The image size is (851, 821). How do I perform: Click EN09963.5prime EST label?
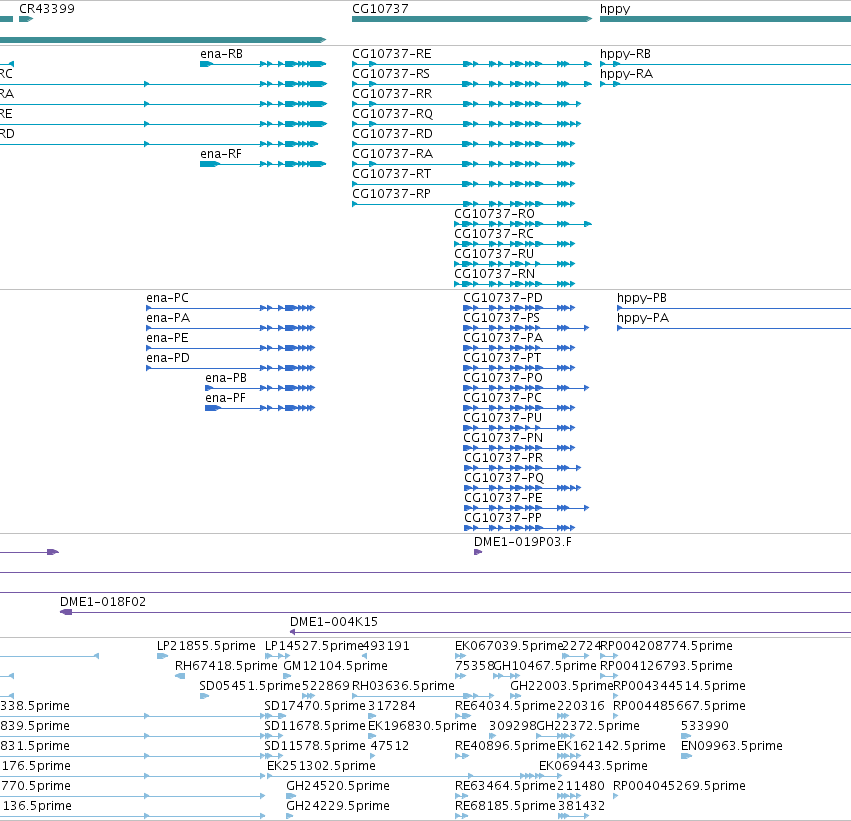click(x=732, y=747)
